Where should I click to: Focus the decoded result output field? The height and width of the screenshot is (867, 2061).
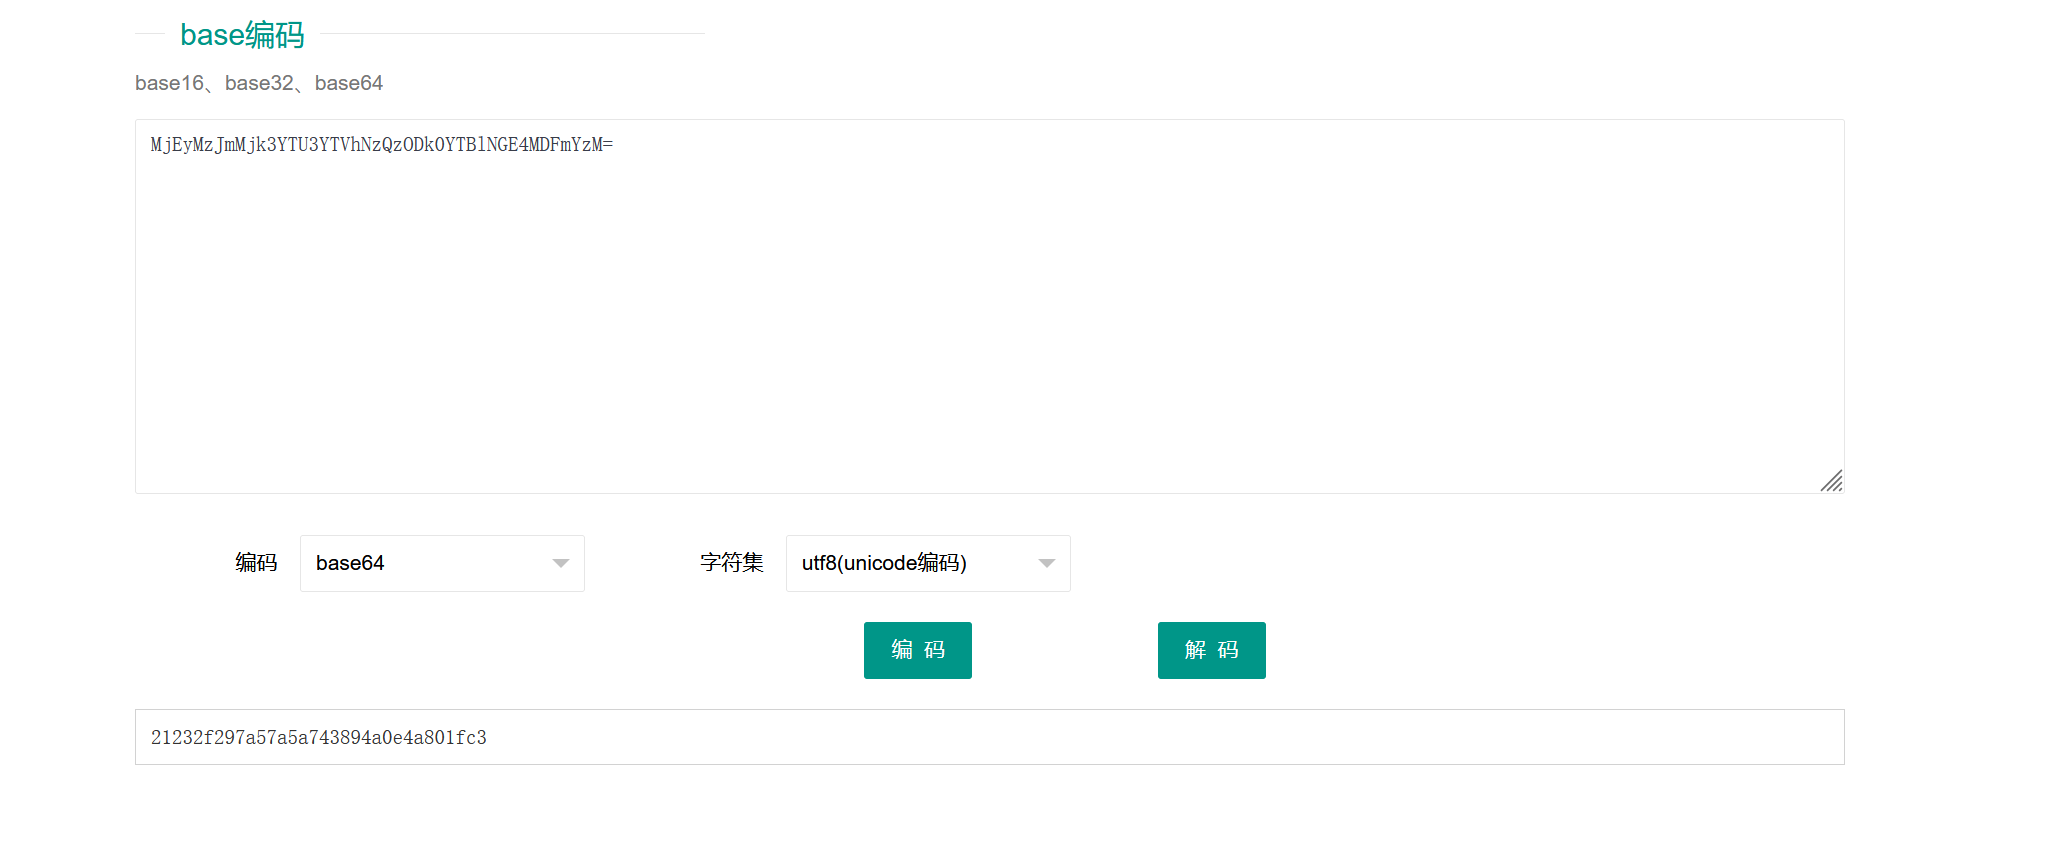click(x=990, y=737)
